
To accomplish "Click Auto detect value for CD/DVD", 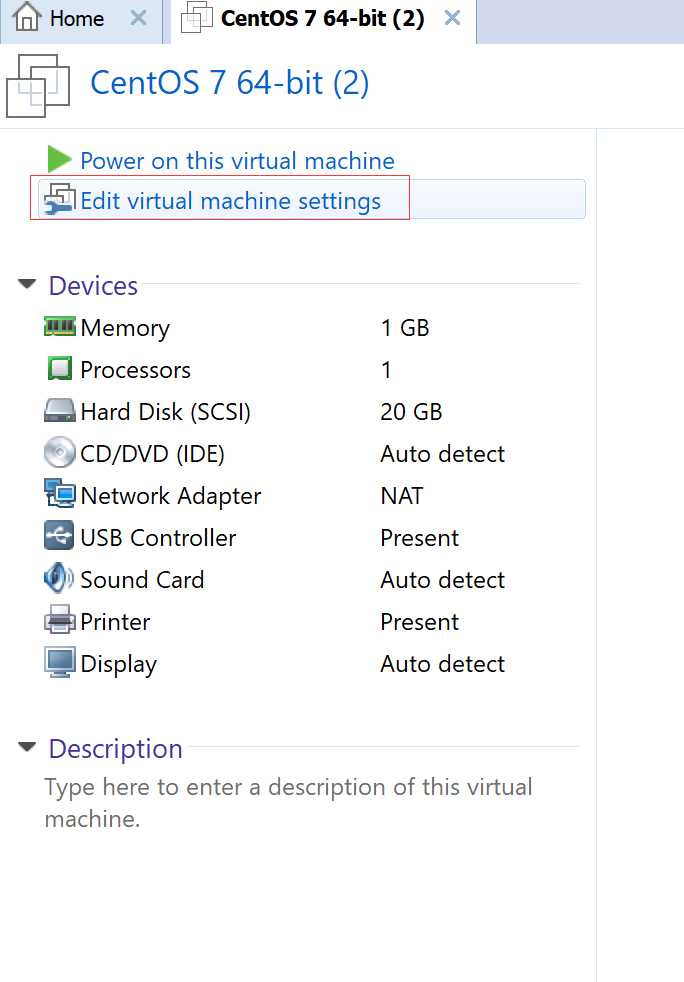I will [442, 453].
